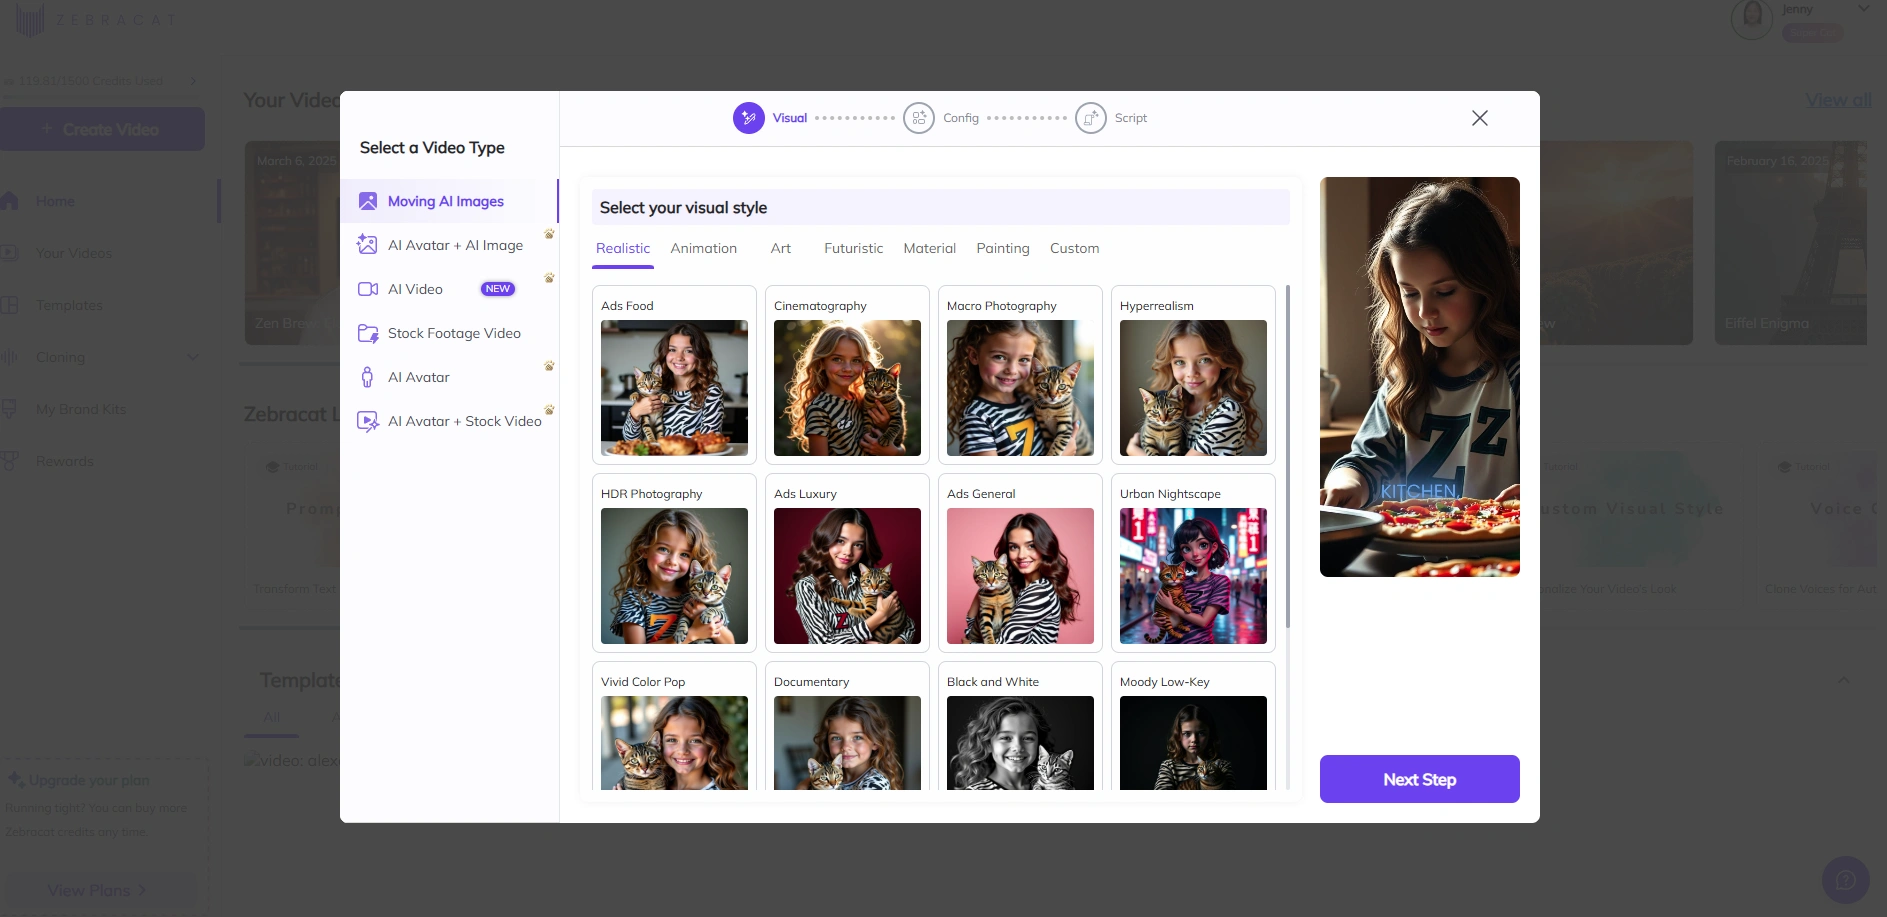This screenshot has width=1887, height=917.
Task: Click the NEW badge beside AI Video
Action: 498,289
